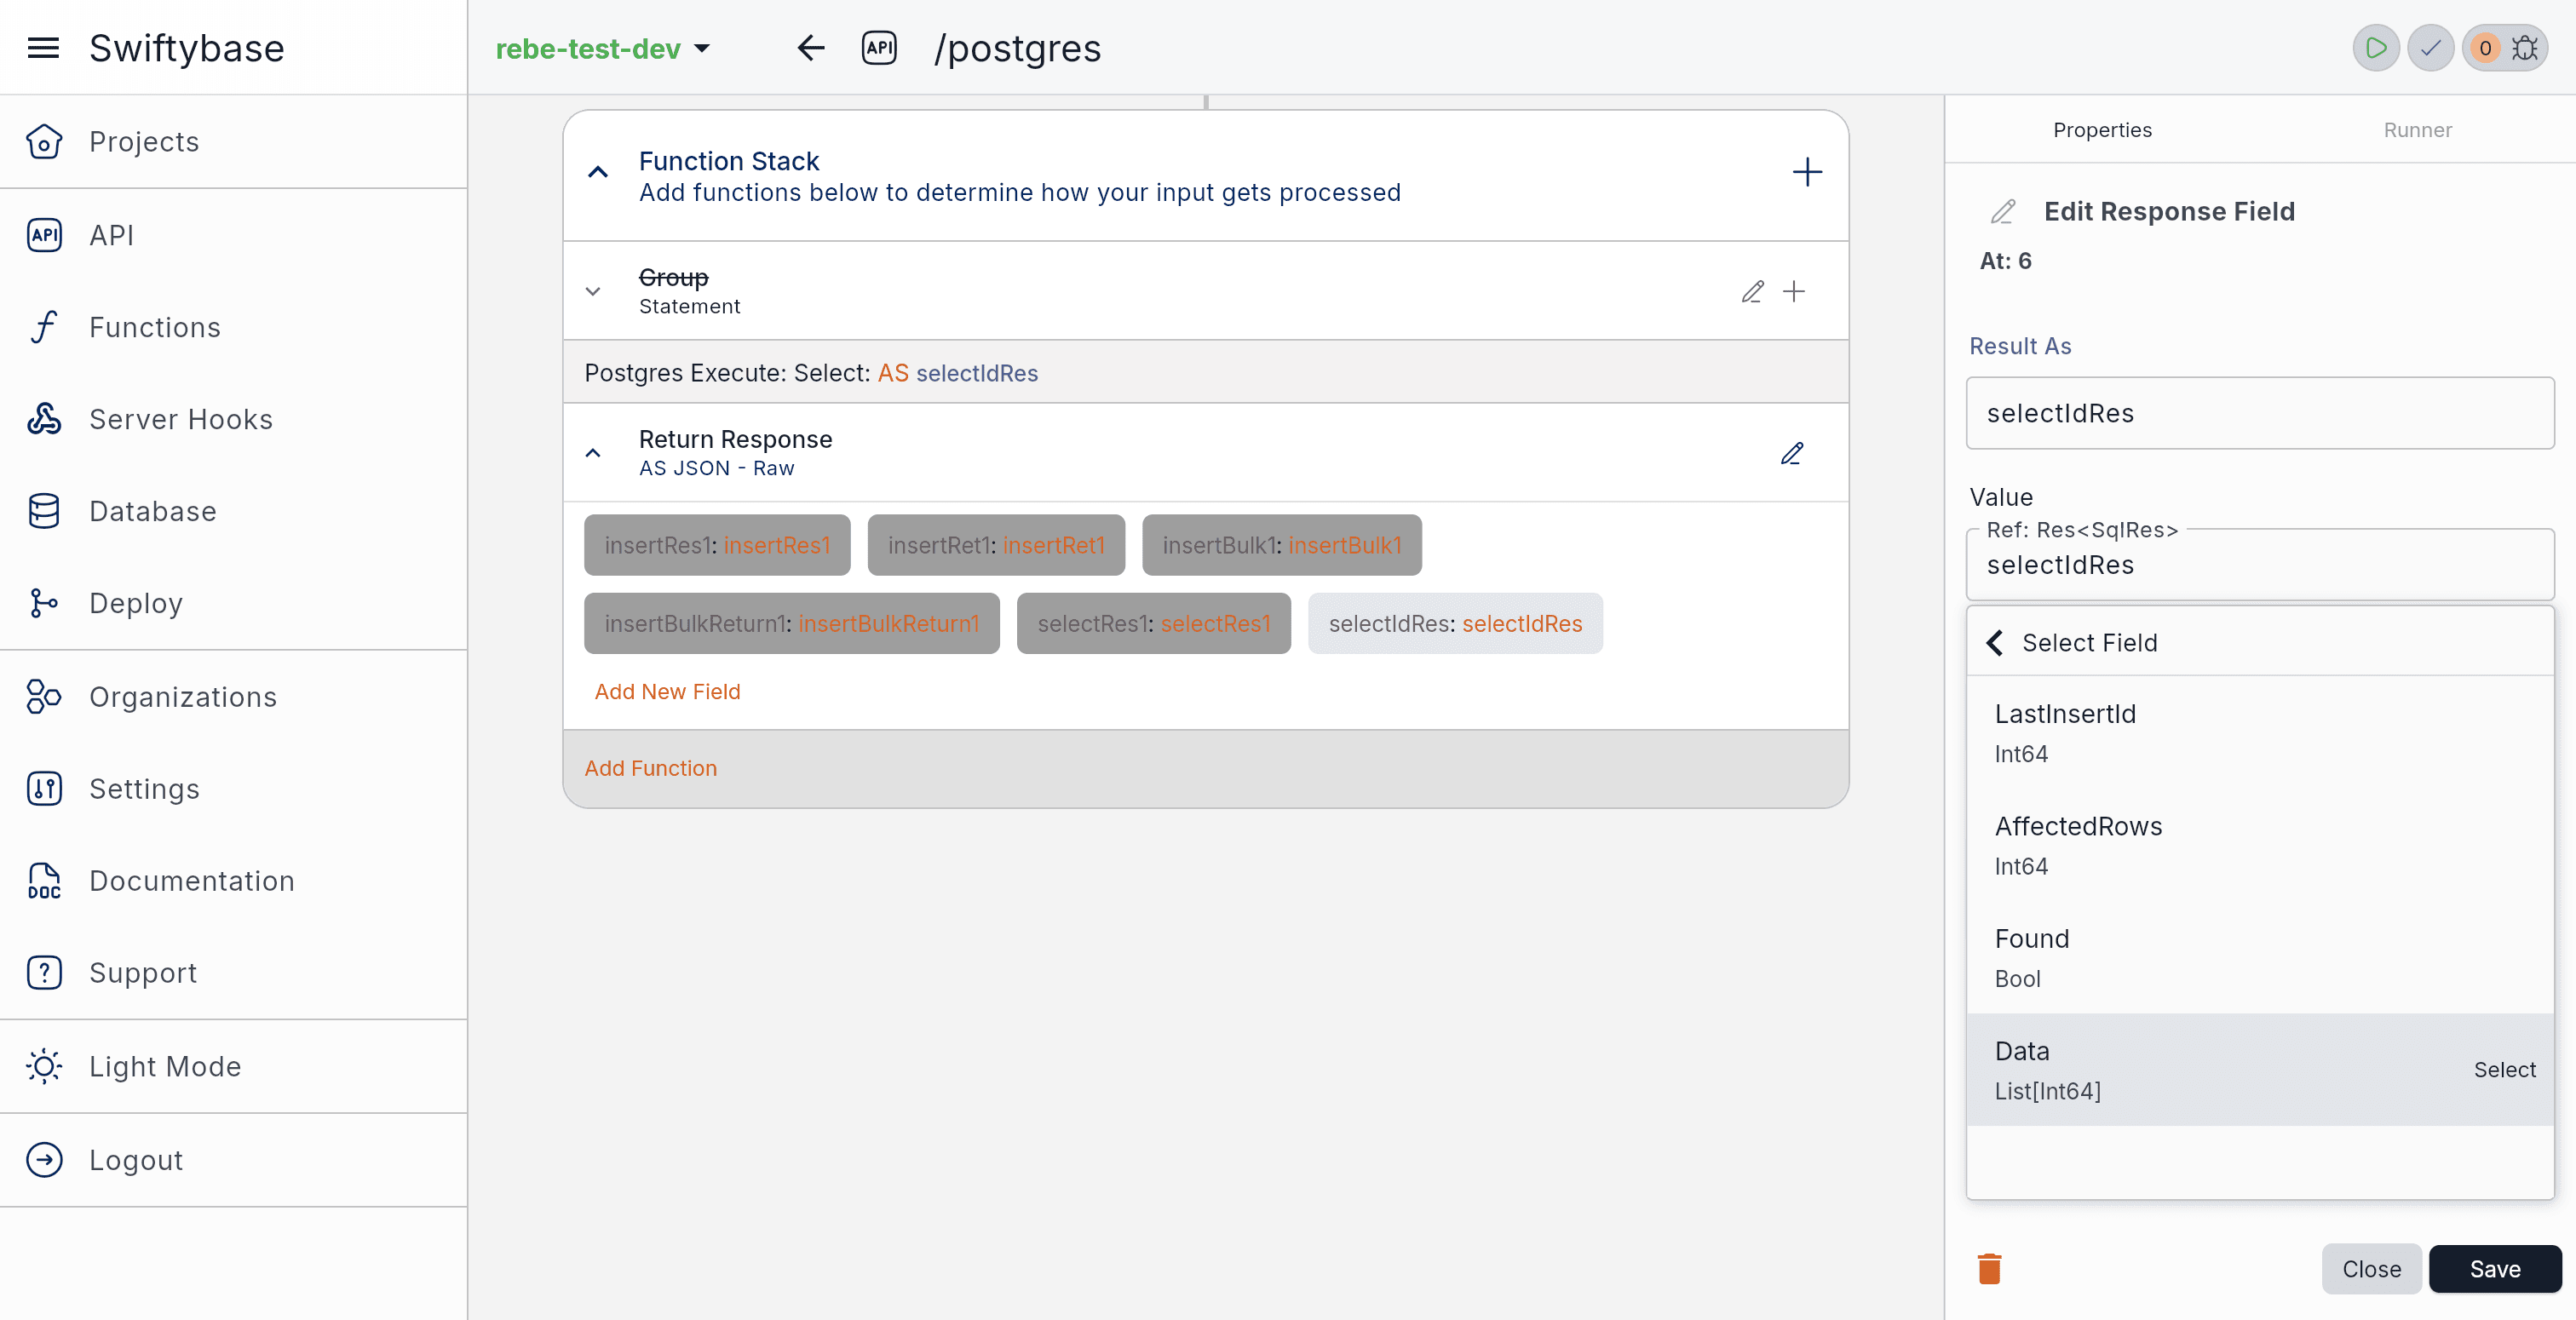Viewport: 2576px width, 1320px height.
Task: Select the selectIdRes response field chip
Action: (x=1455, y=624)
